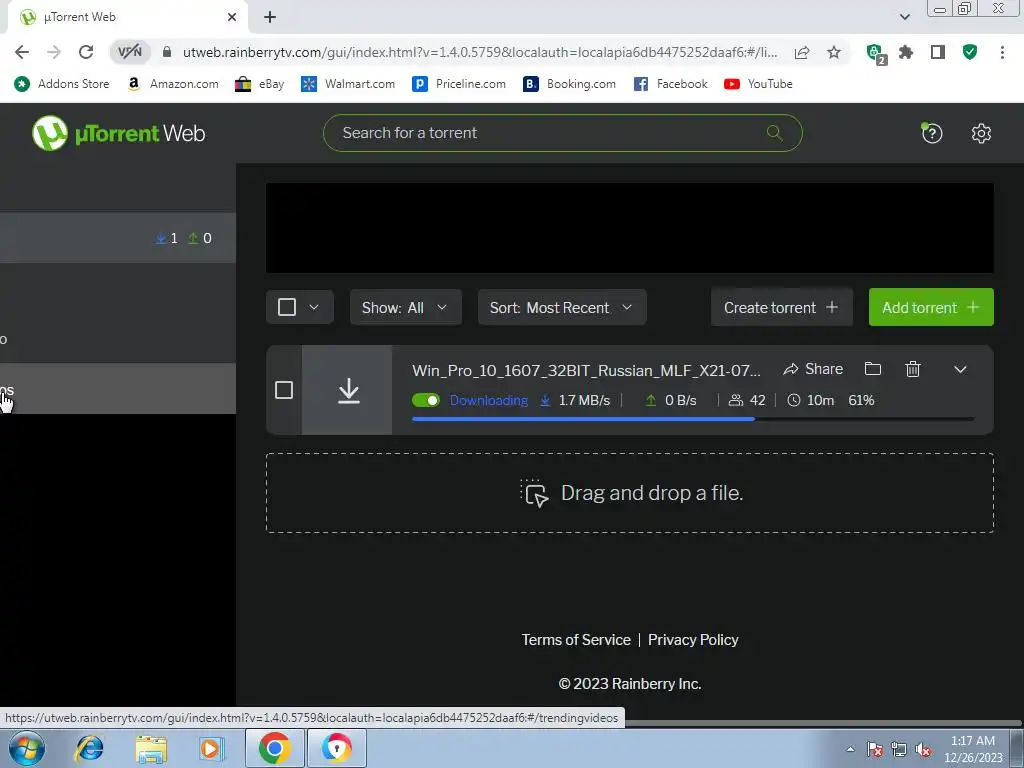Open the Privacy Policy link
This screenshot has width=1024, height=768.
(x=693, y=640)
